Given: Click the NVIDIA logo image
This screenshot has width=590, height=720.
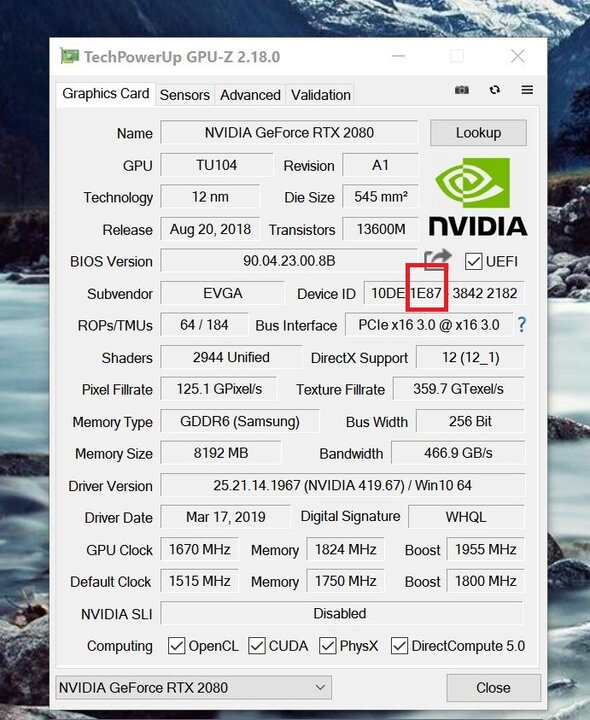Looking at the screenshot, I should 478,197.
